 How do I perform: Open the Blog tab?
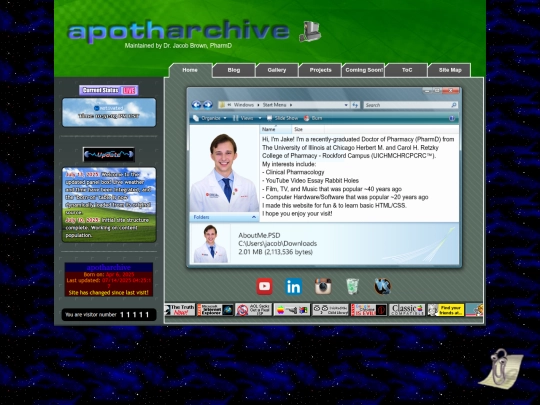(x=234, y=70)
